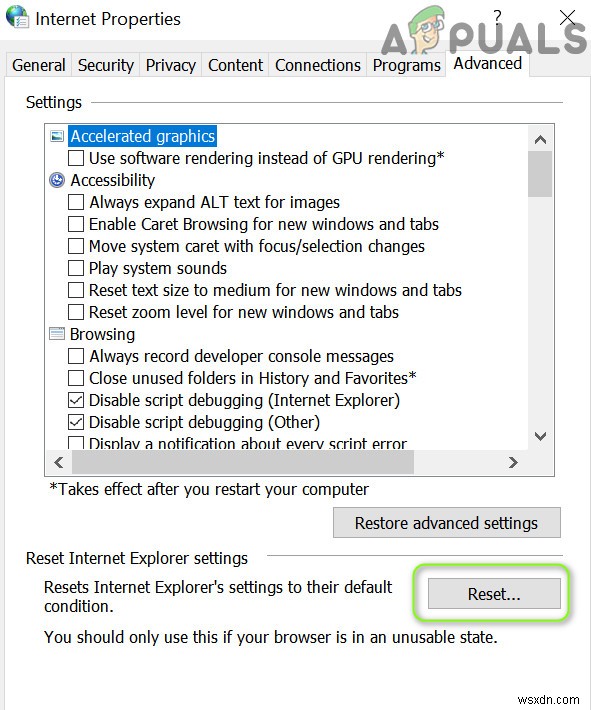
Task: Click settings list scroll up arrow
Action: (540, 139)
